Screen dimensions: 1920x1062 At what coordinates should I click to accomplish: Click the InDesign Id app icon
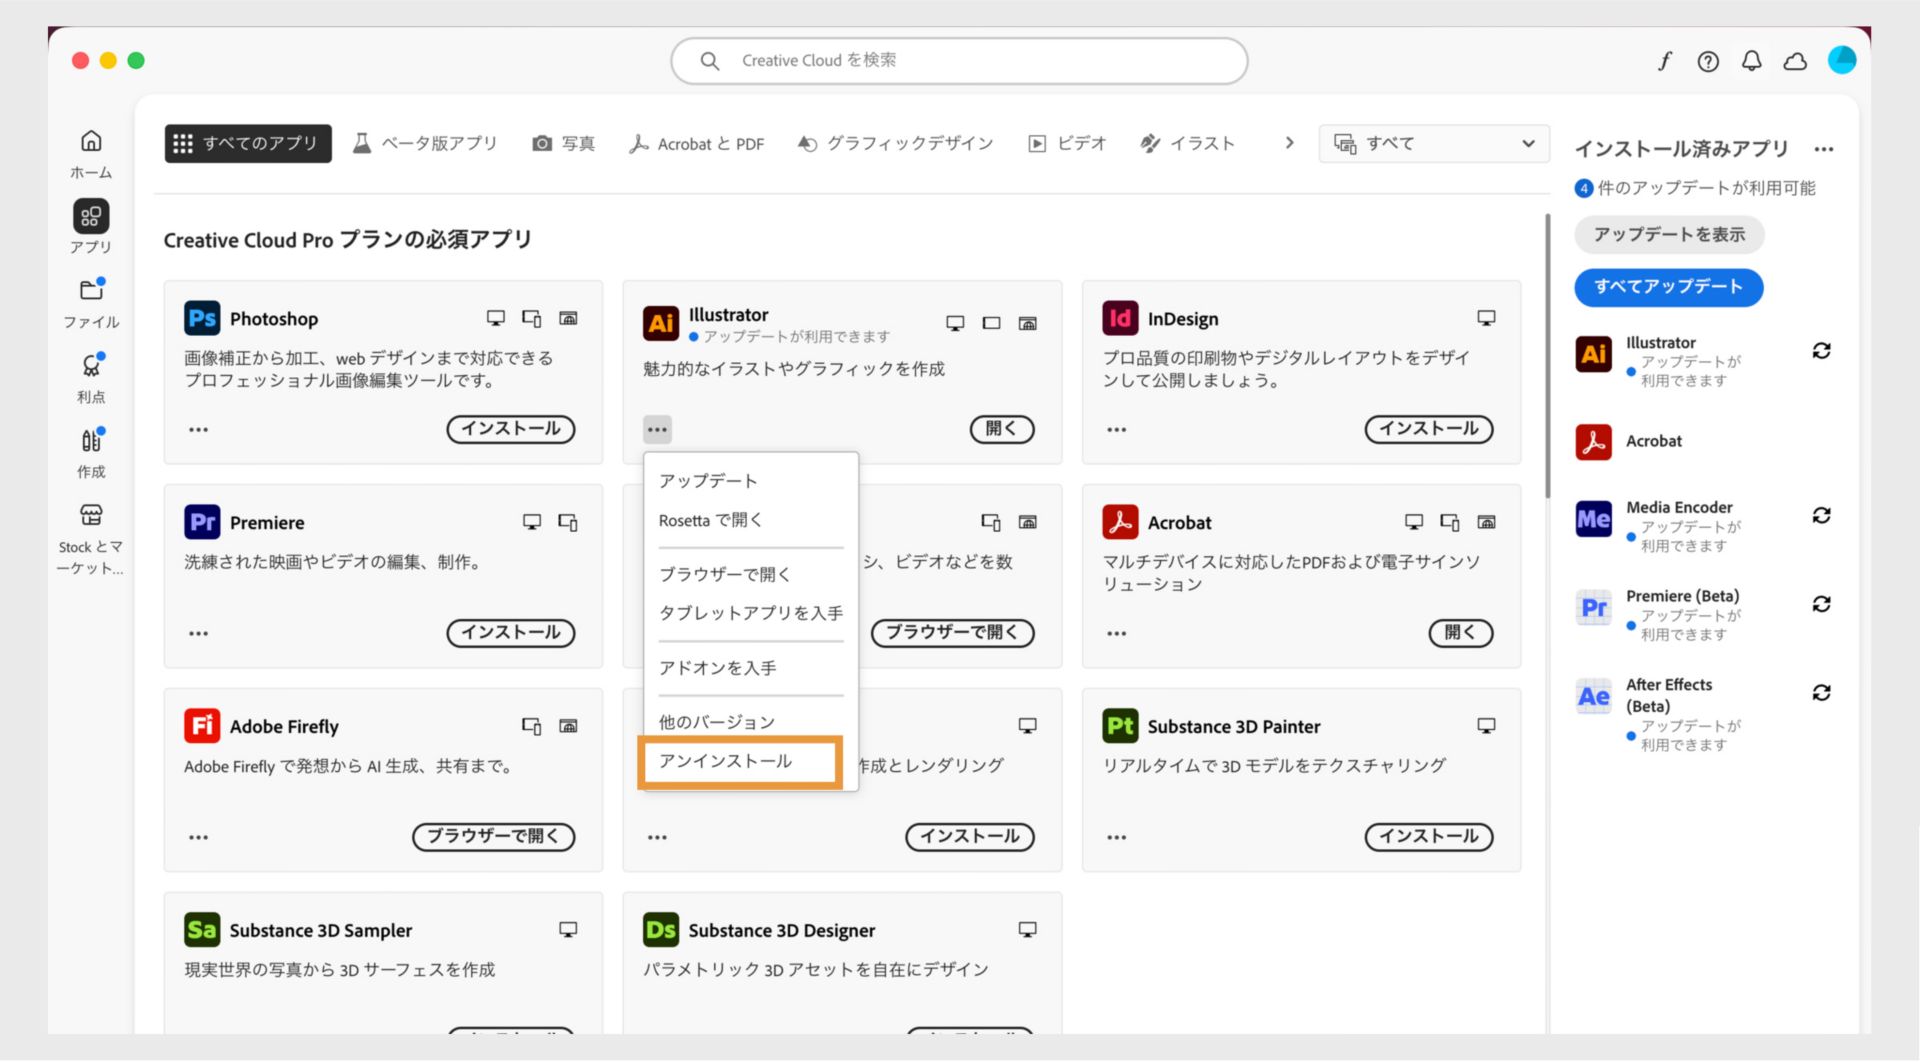coord(1120,318)
